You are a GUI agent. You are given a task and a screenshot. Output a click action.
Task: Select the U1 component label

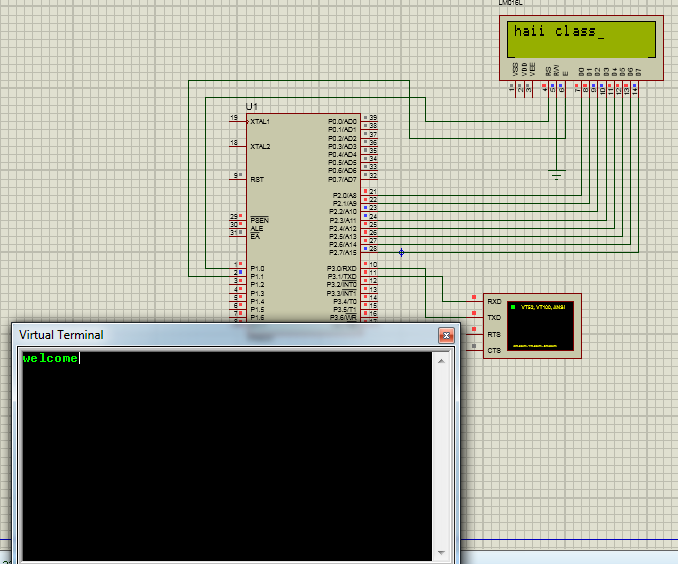click(251, 106)
